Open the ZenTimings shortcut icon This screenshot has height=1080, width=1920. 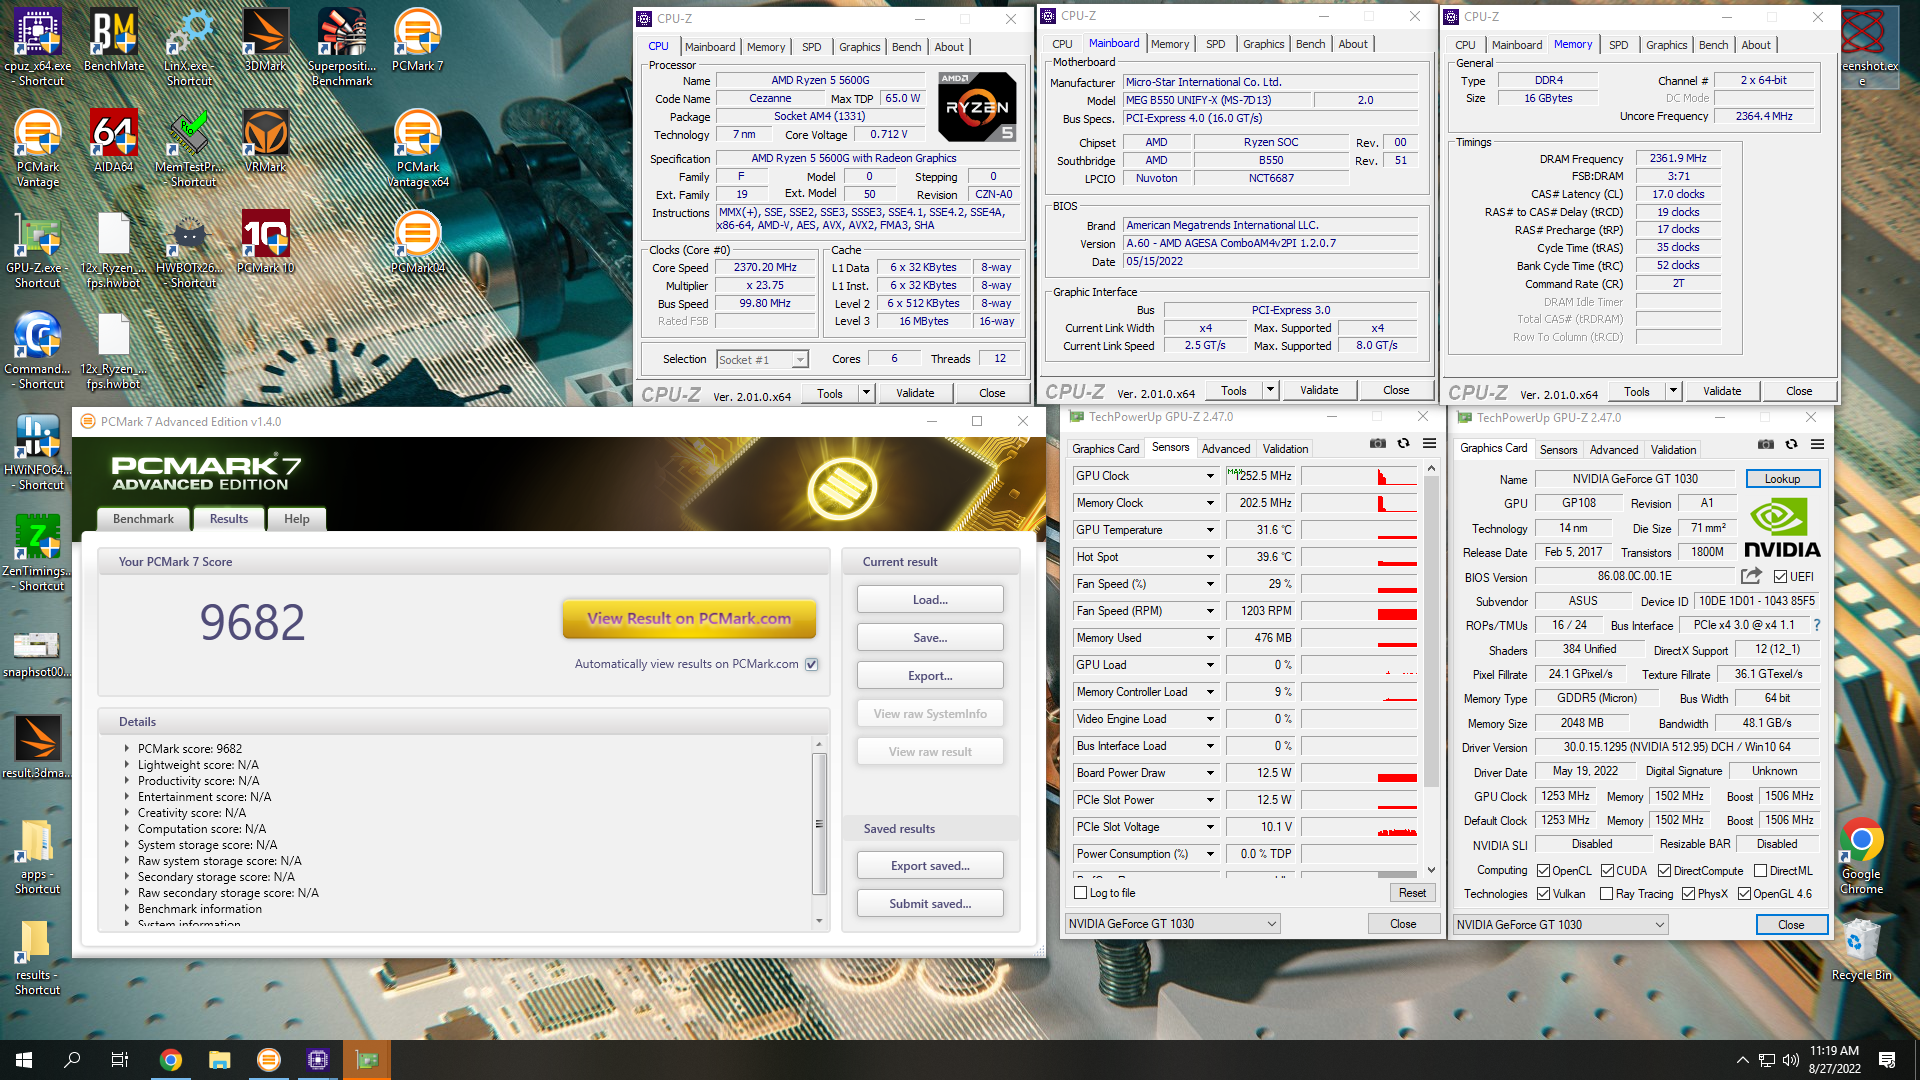point(37,553)
